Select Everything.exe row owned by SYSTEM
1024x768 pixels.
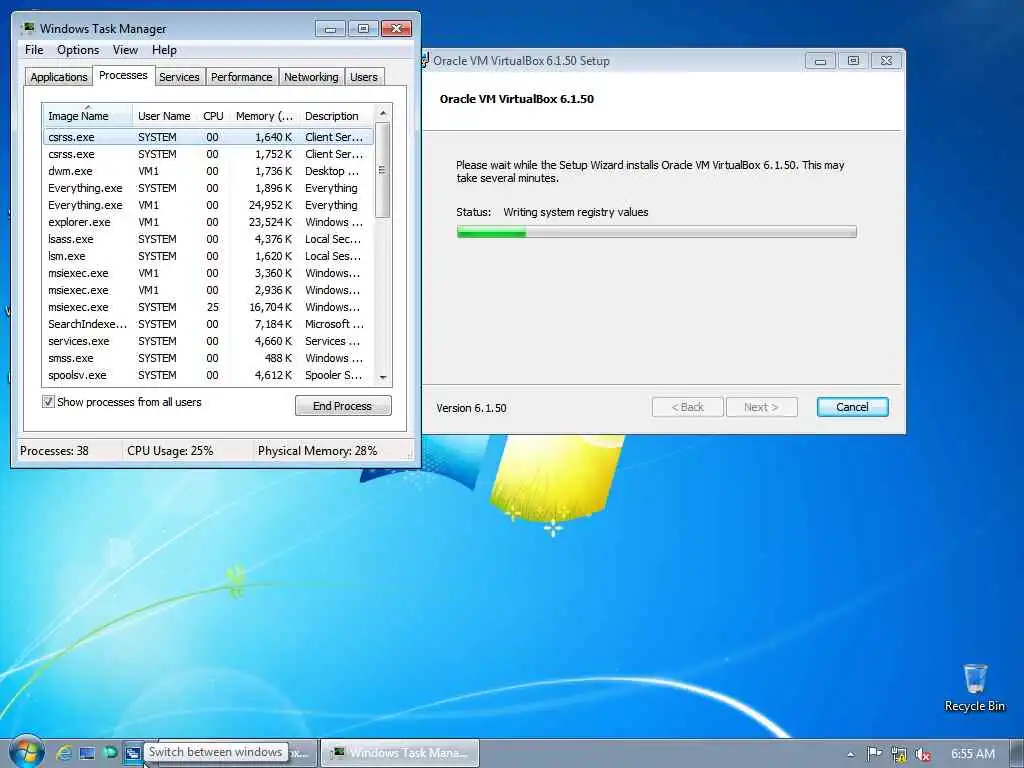click(208, 188)
